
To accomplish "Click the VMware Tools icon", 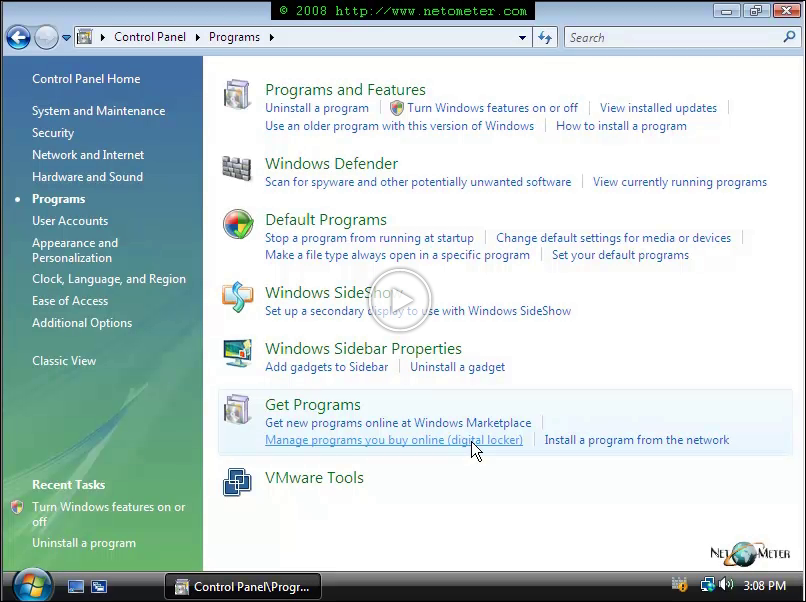I will click(237, 482).
